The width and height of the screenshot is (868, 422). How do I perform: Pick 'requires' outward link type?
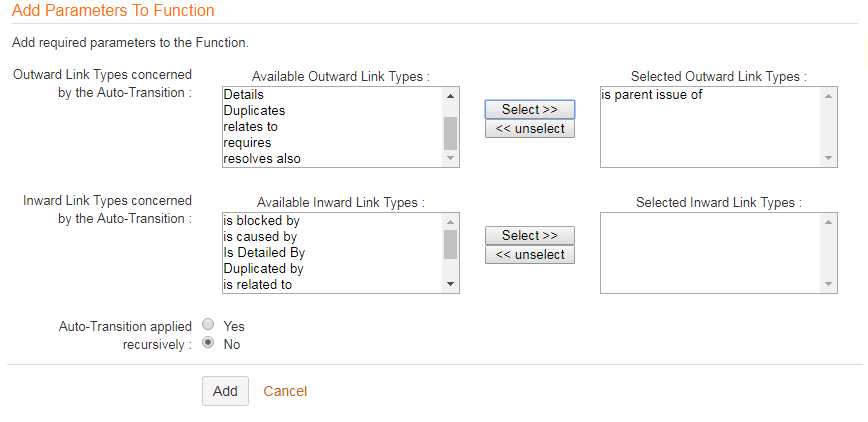tap(247, 143)
